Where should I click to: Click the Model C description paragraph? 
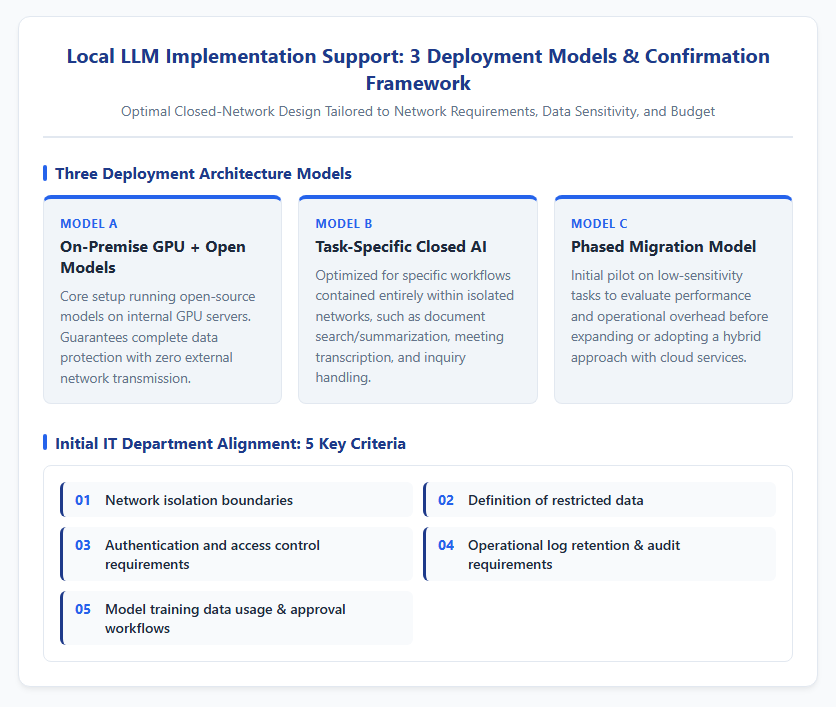pyautogui.click(x=670, y=316)
